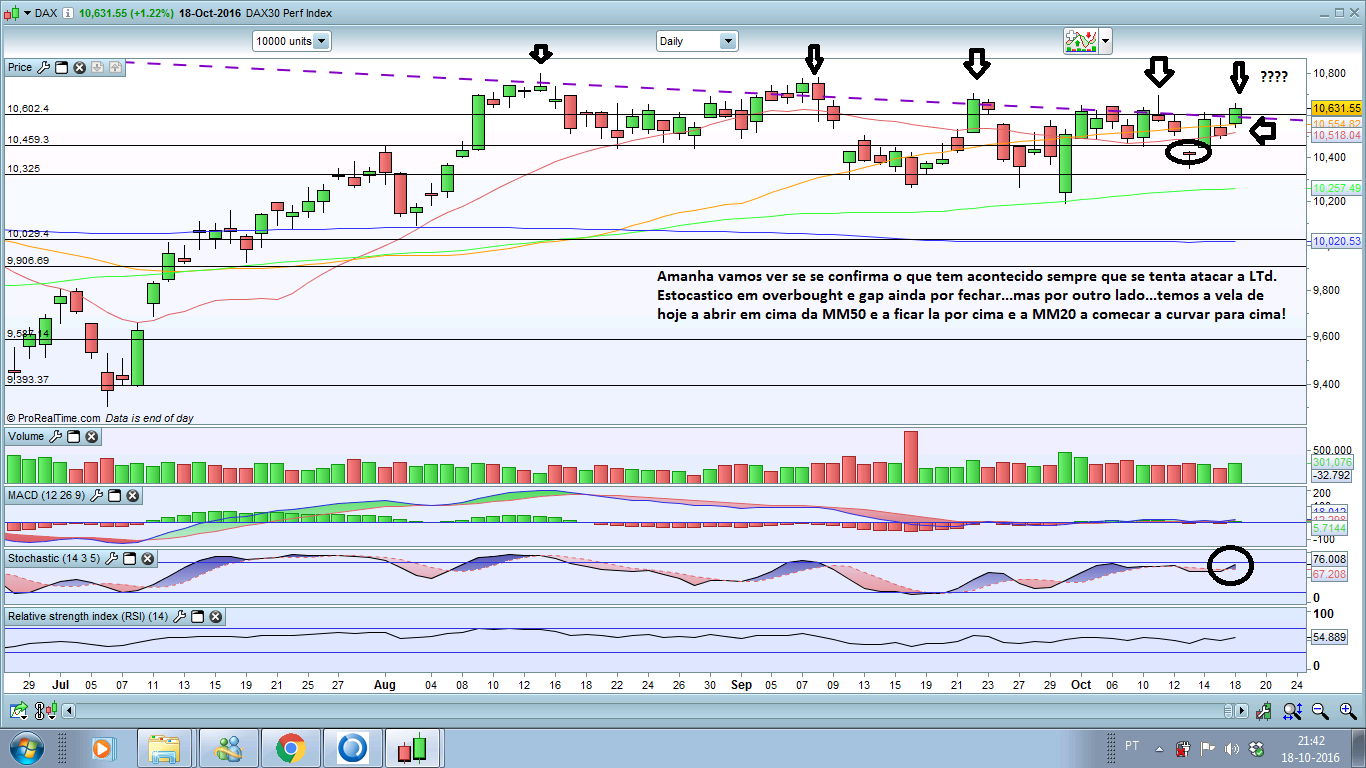Open chart properties wrench at bottom-right

tap(1266, 711)
